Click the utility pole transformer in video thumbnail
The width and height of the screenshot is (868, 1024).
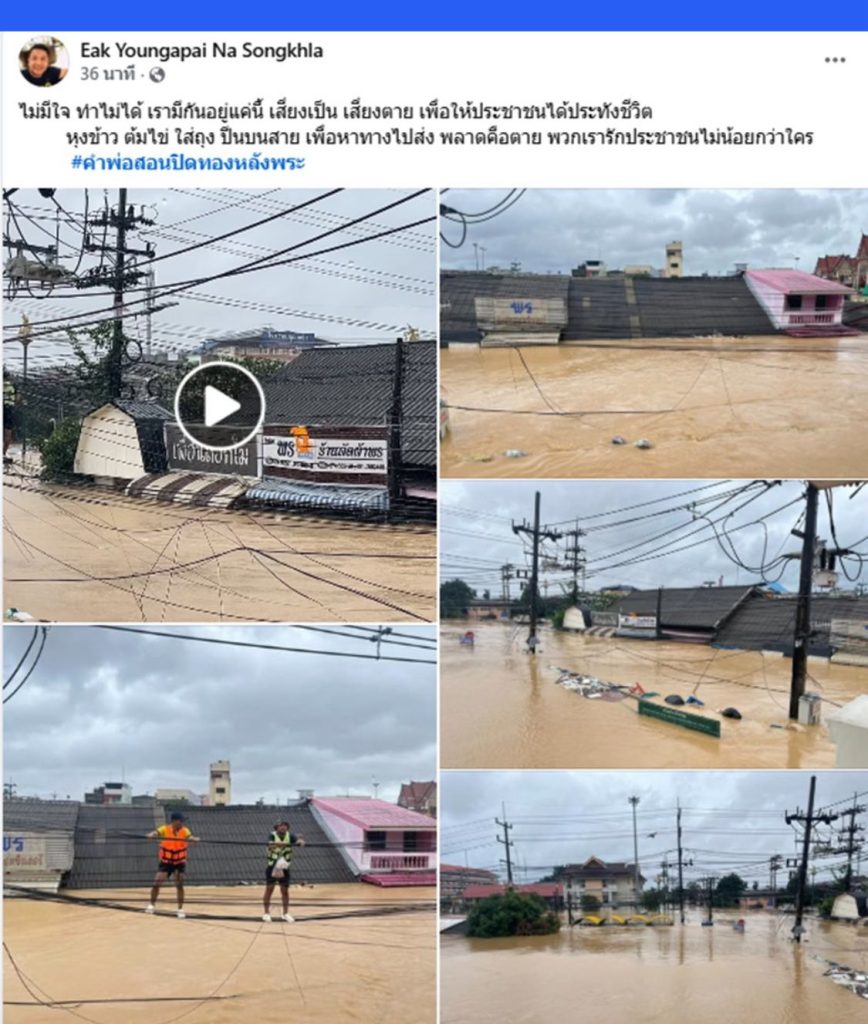(x=34, y=266)
